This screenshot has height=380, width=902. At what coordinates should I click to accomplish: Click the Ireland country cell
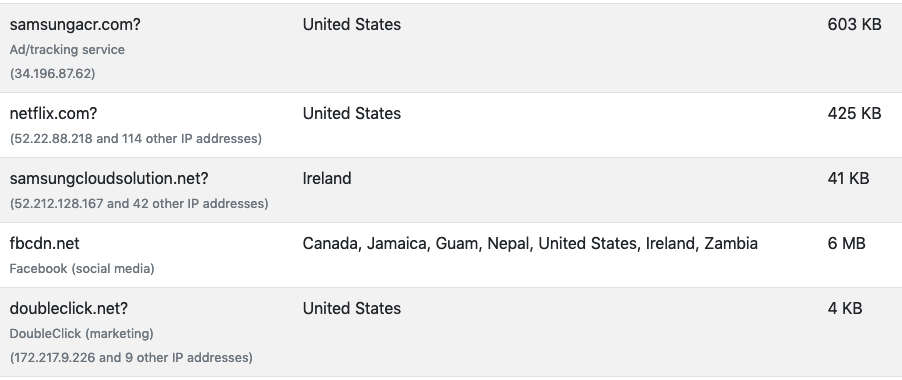coord(327,179)
